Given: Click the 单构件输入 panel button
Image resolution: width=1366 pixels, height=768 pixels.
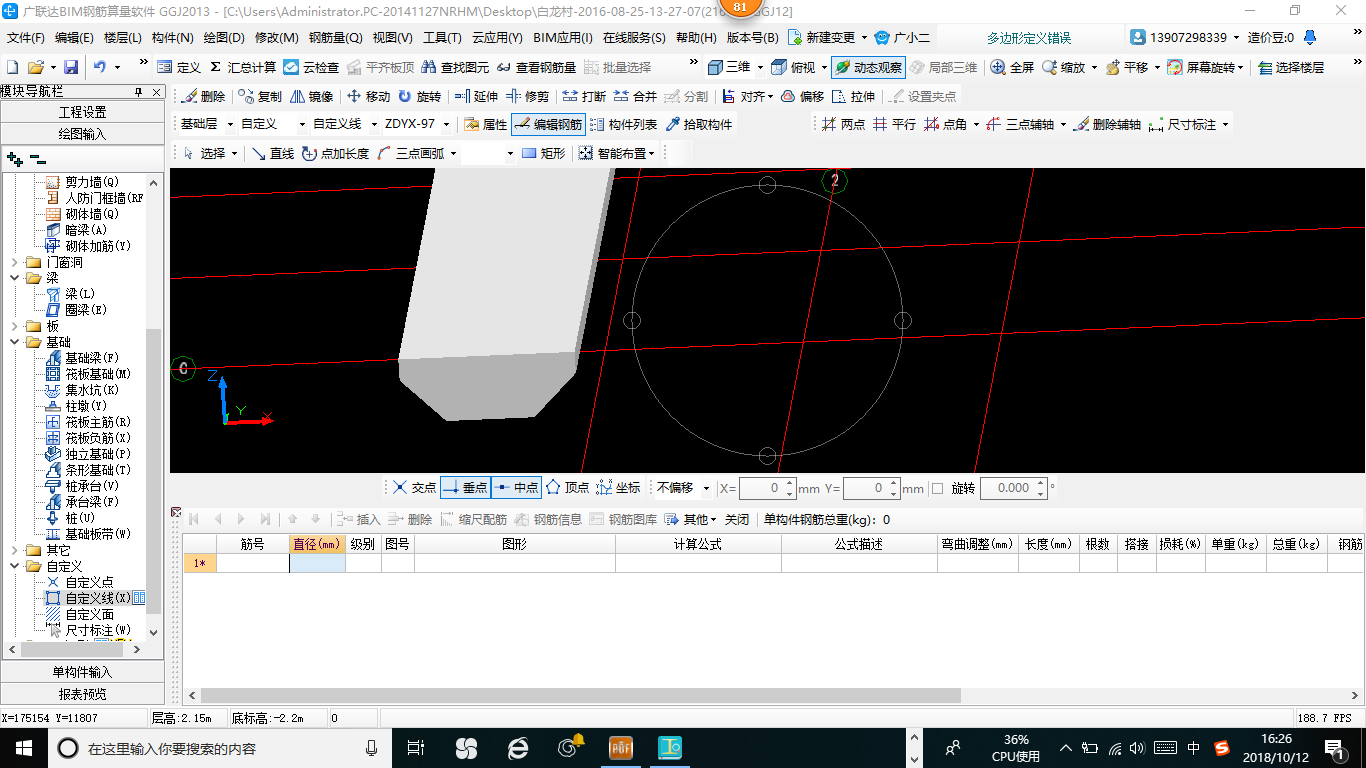Looking at the screenshot, I should click(82, 672).
